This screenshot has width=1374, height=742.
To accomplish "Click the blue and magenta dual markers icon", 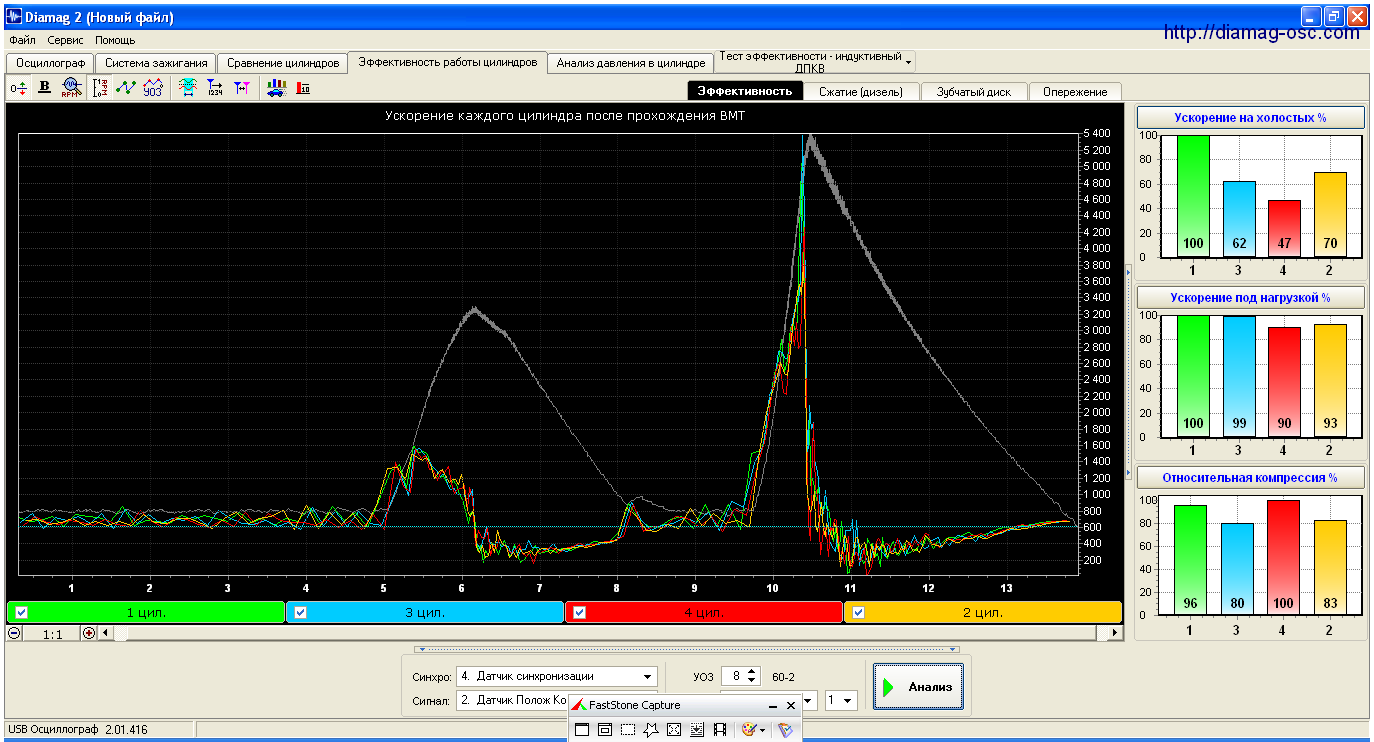I will (x=242, y=88).
